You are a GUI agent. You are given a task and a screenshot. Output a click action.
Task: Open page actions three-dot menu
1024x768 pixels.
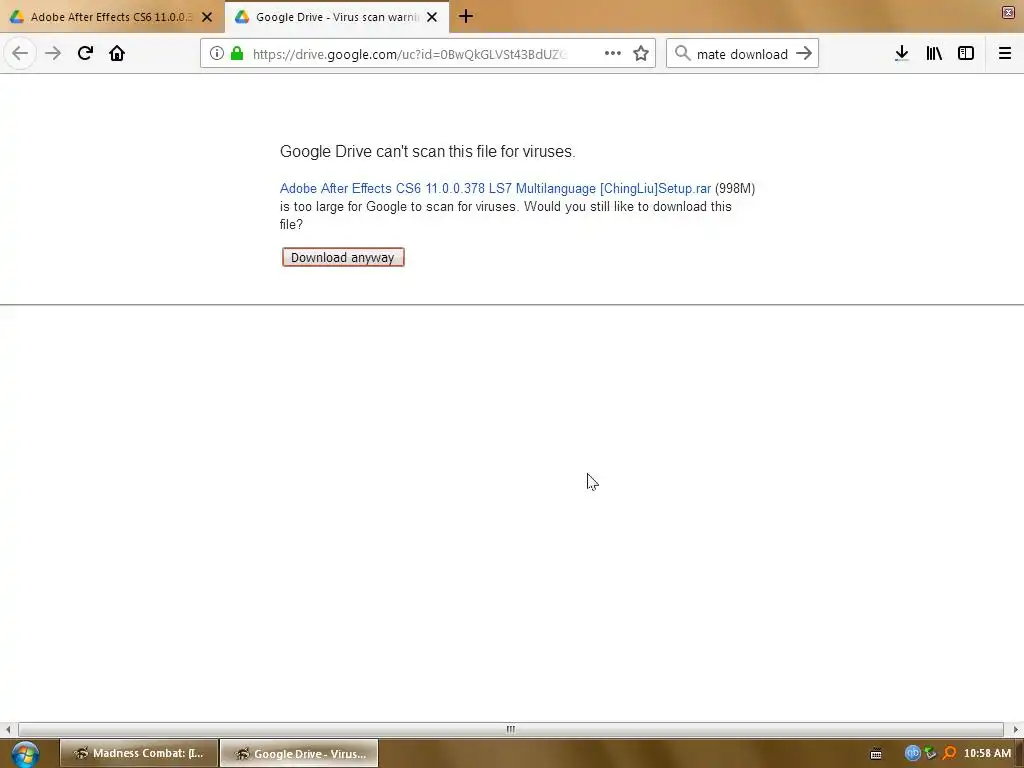coord(613,54)
